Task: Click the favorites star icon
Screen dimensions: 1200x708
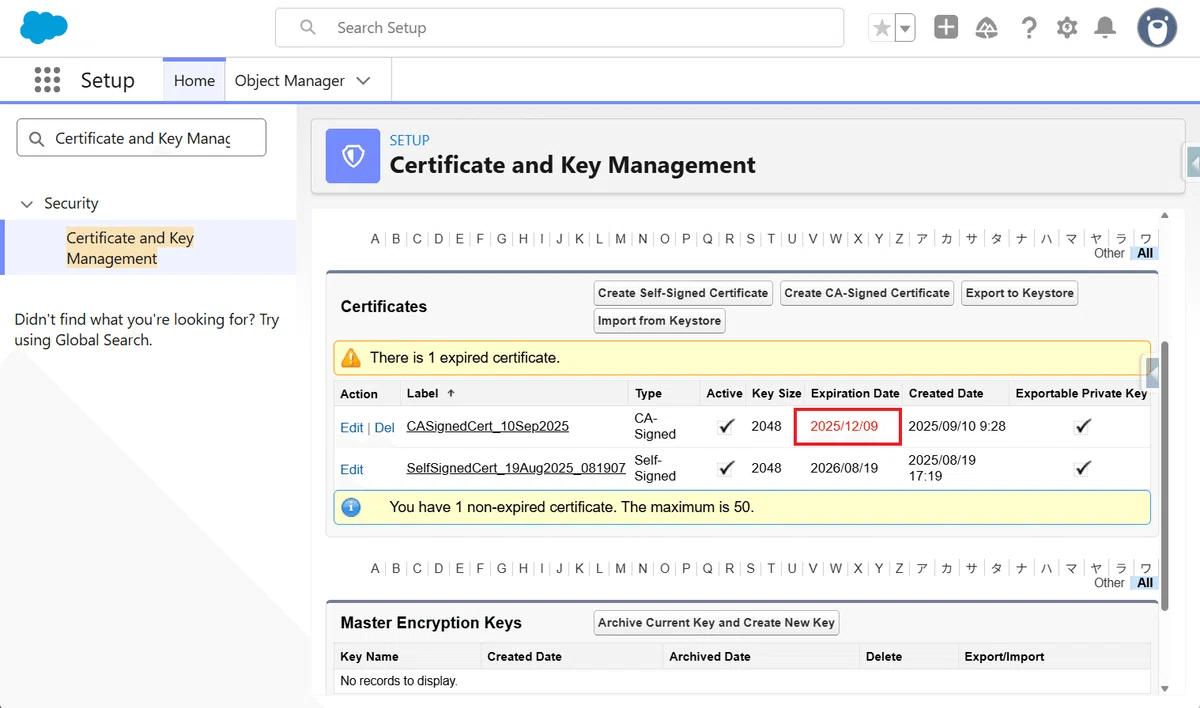Action: click(881, 28)
